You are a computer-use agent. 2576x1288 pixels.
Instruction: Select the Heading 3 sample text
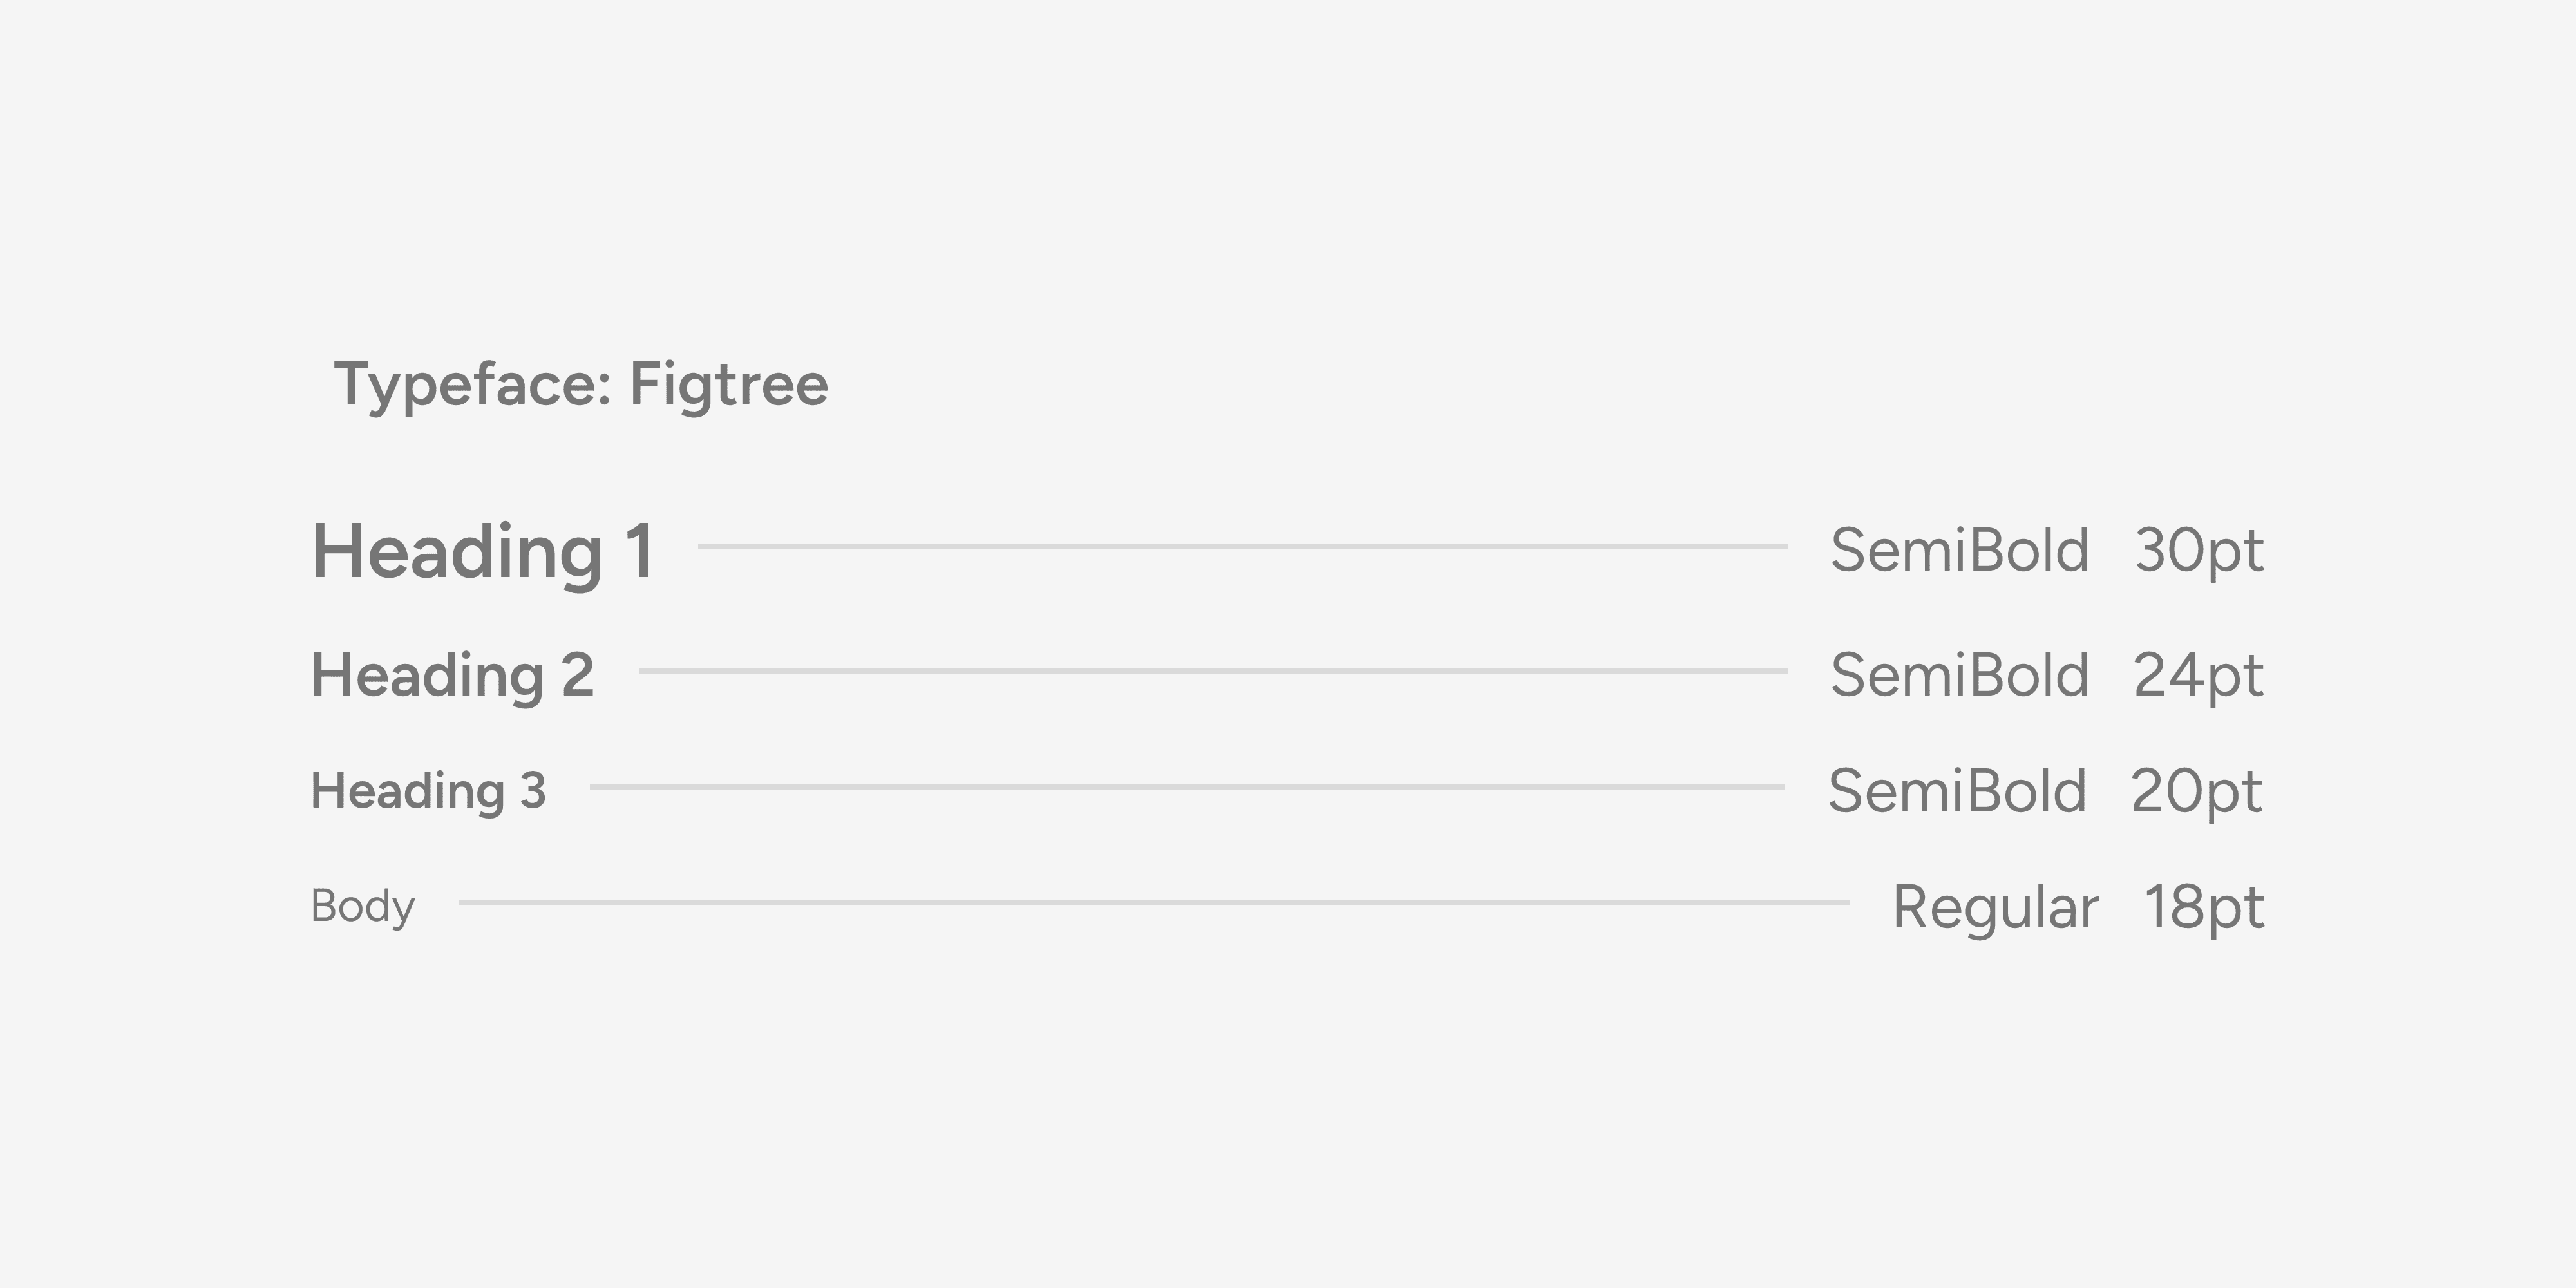coord(428,792)
